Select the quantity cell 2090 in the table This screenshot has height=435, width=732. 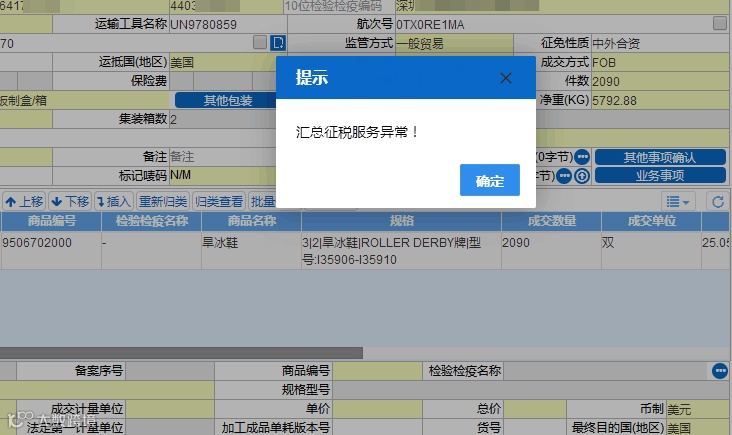552,251
